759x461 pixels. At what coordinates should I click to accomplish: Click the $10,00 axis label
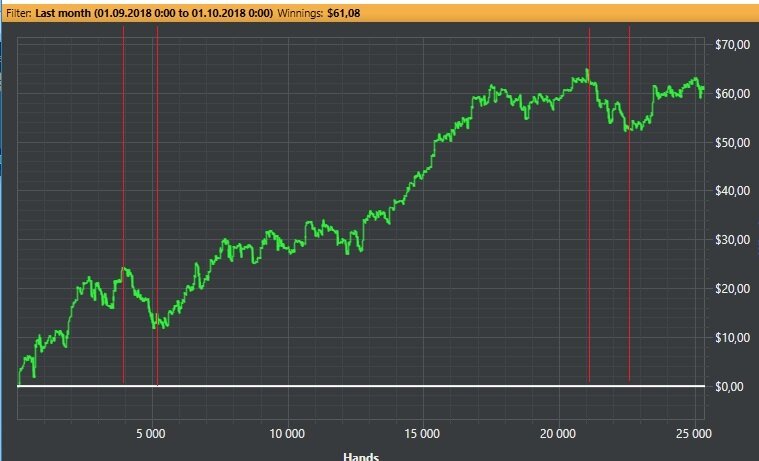click(x=732, y=338)
